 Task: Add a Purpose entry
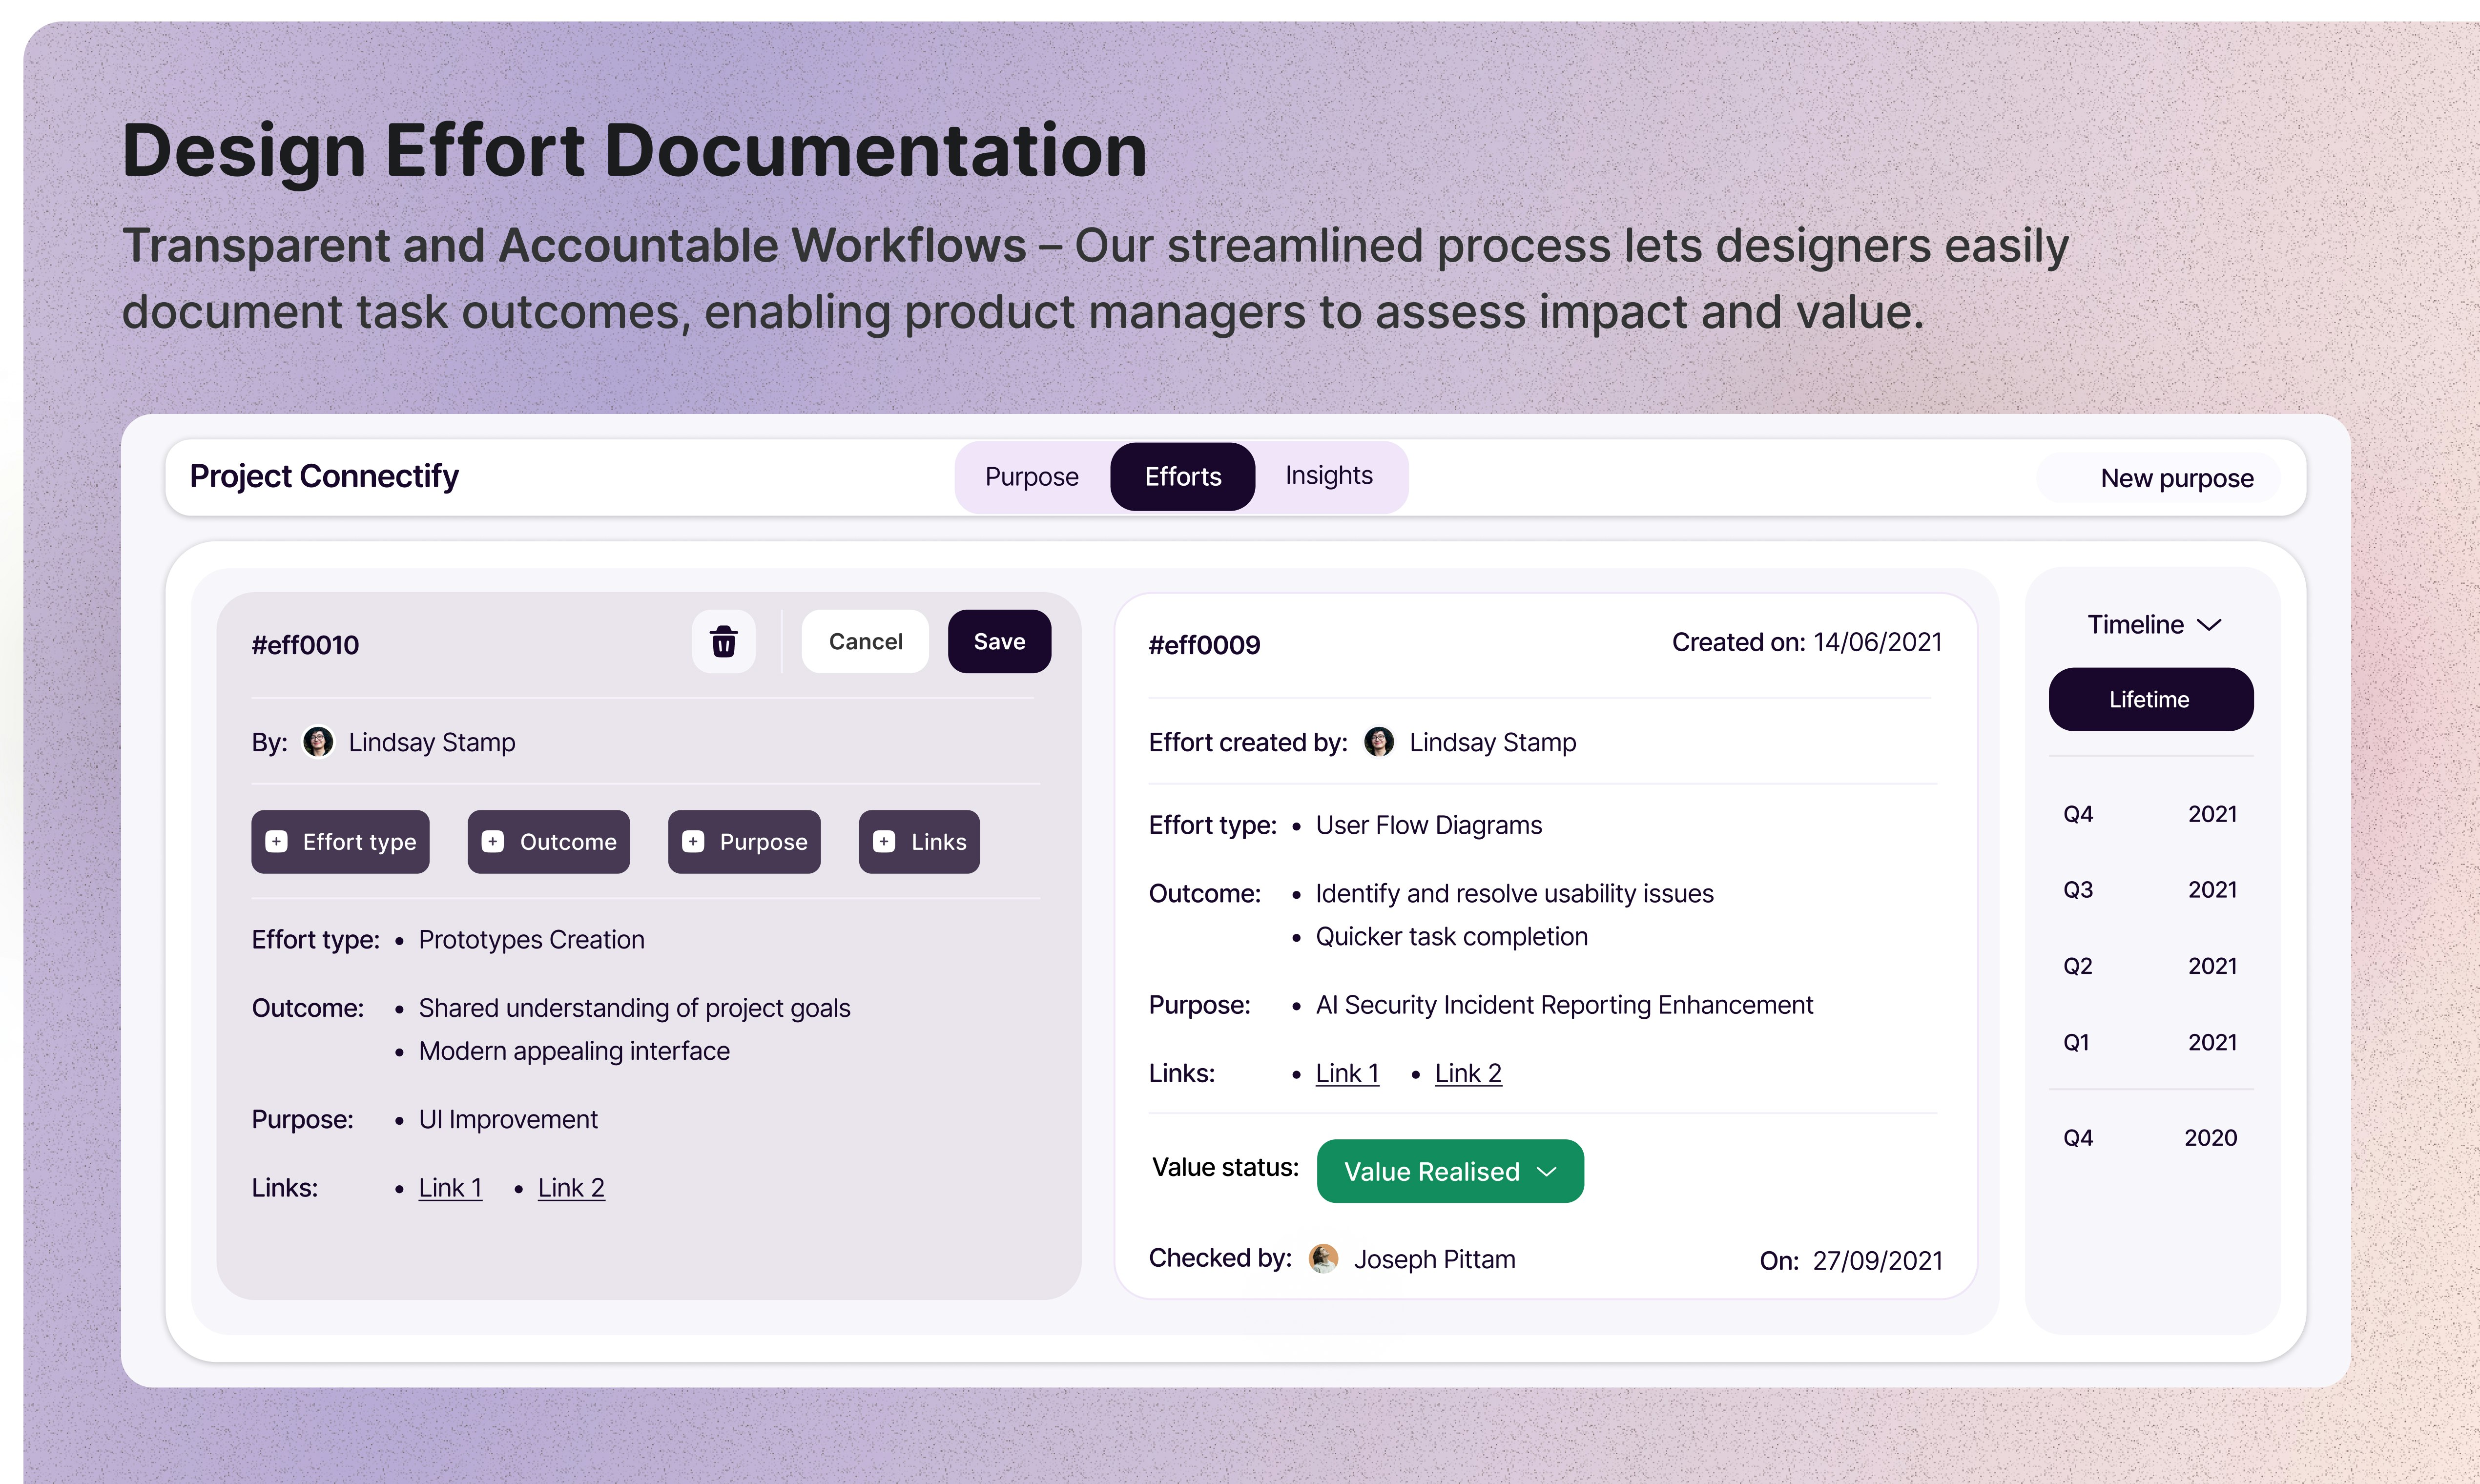(x=744, y=842)
